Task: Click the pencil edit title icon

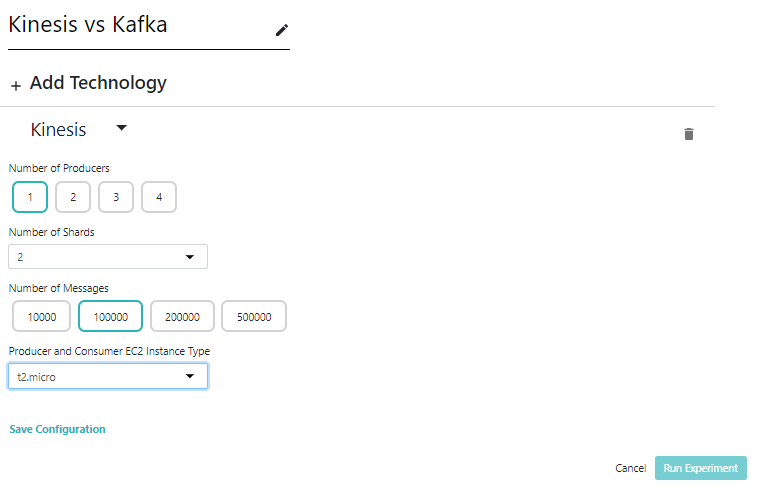Action: pyautogui.click(x=282, y=30)
